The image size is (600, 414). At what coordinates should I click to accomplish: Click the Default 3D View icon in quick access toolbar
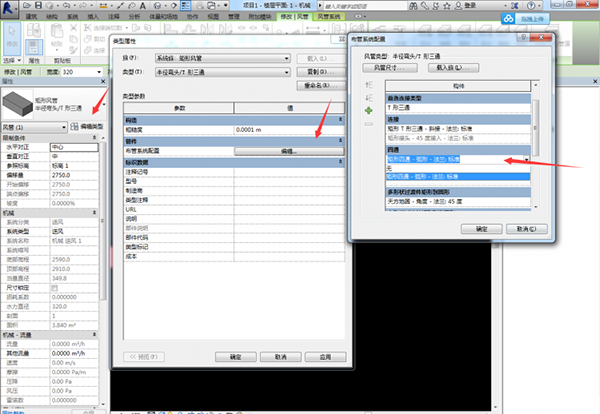157,5
